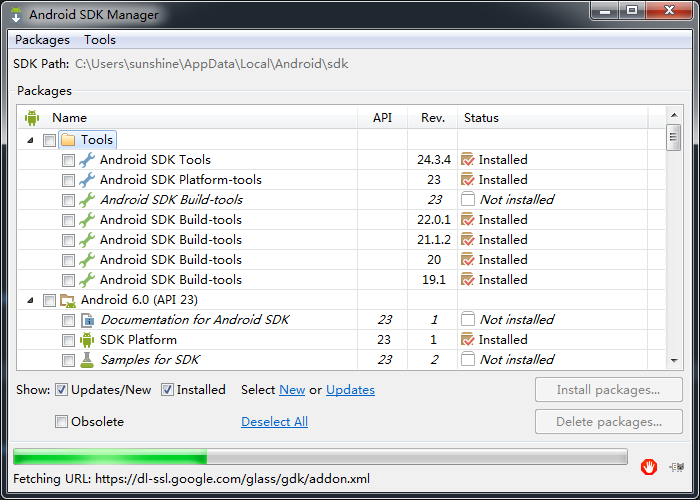The height and width of the screenshot is (500, 700).
Task: Click the wrench icon beside Android SDK Tools
Action: (x=87, y=160)
